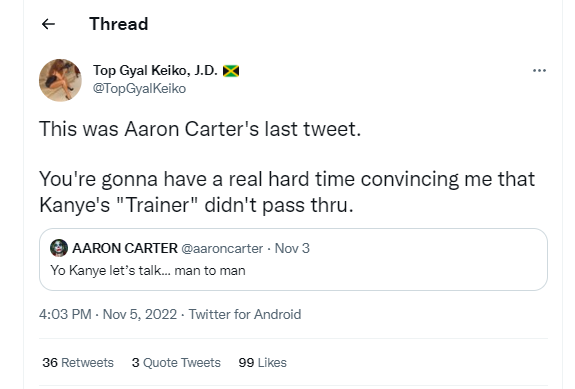Open the Nov 3 quoted tweet date

(x=292, y=248)
